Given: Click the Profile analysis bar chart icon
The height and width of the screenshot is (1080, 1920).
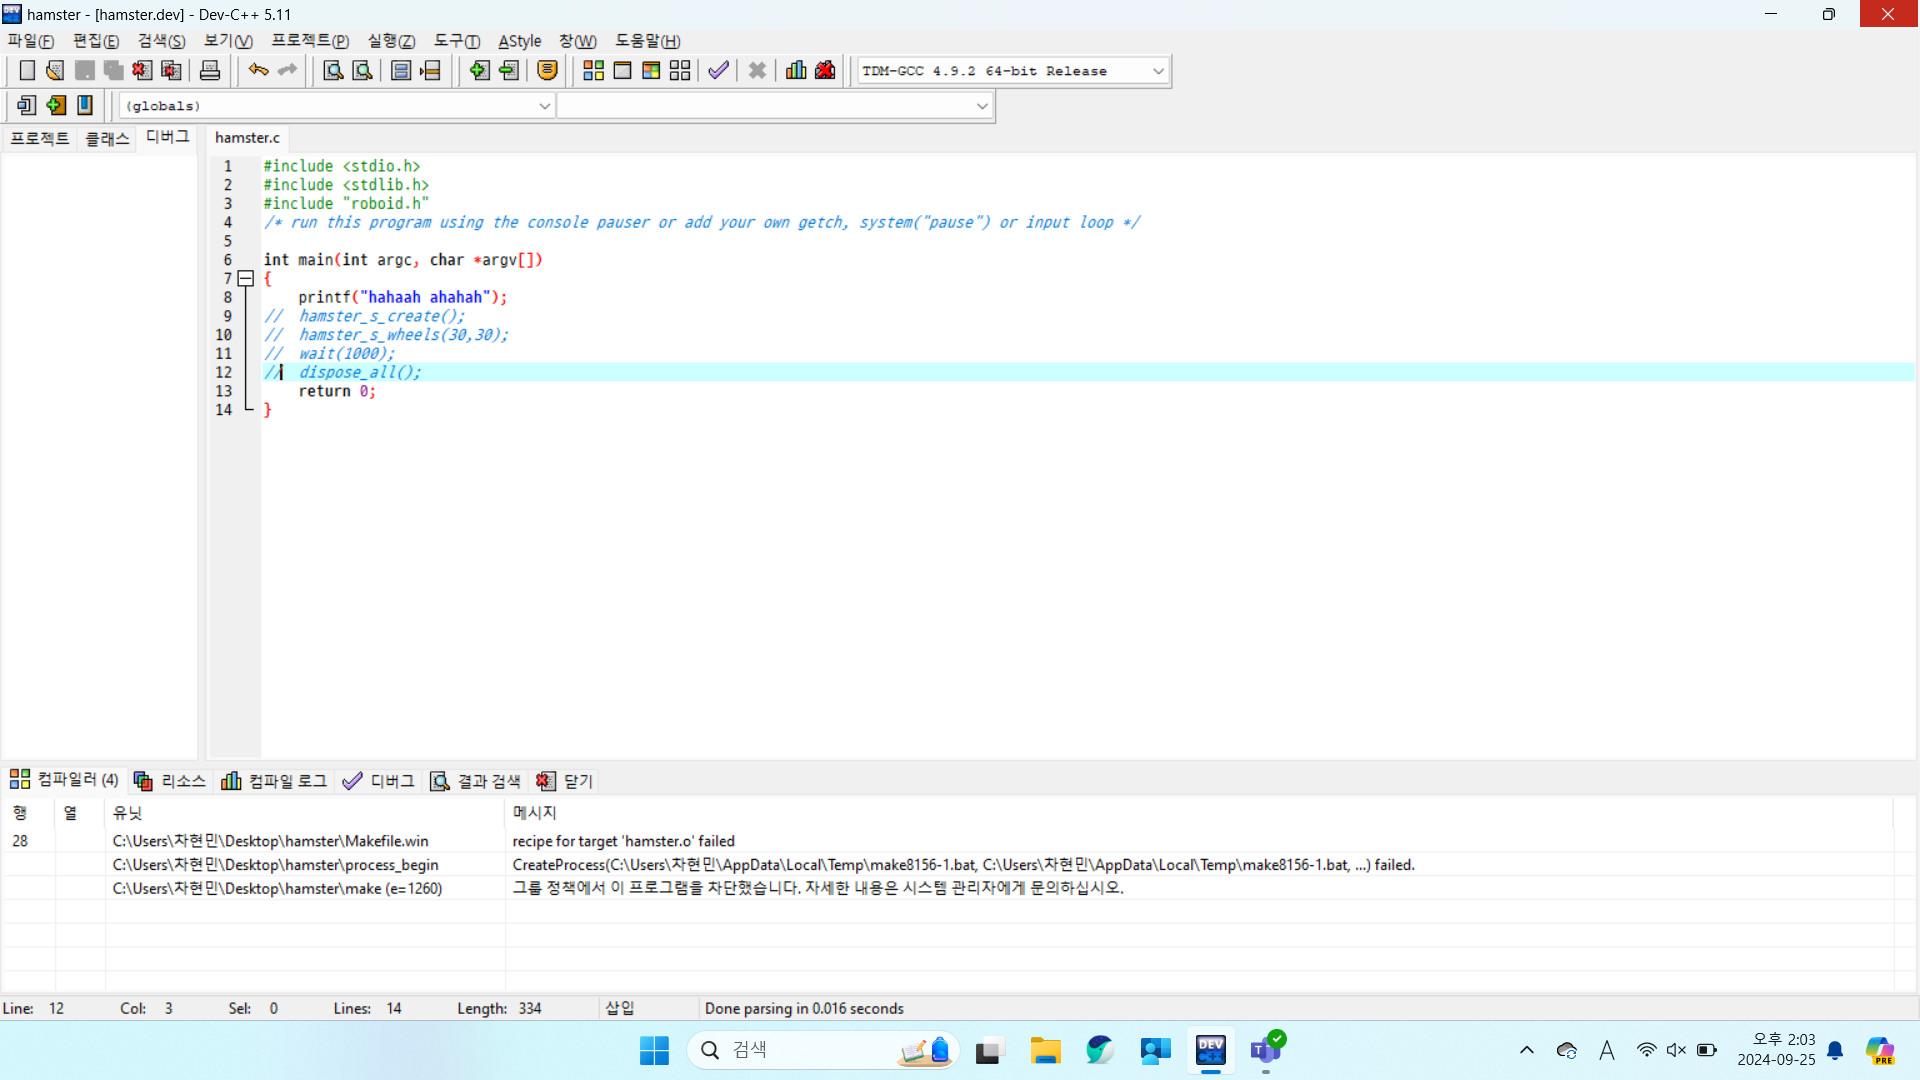Looking at the screenshot, I should pyautogui.click(x=796, y=70).
